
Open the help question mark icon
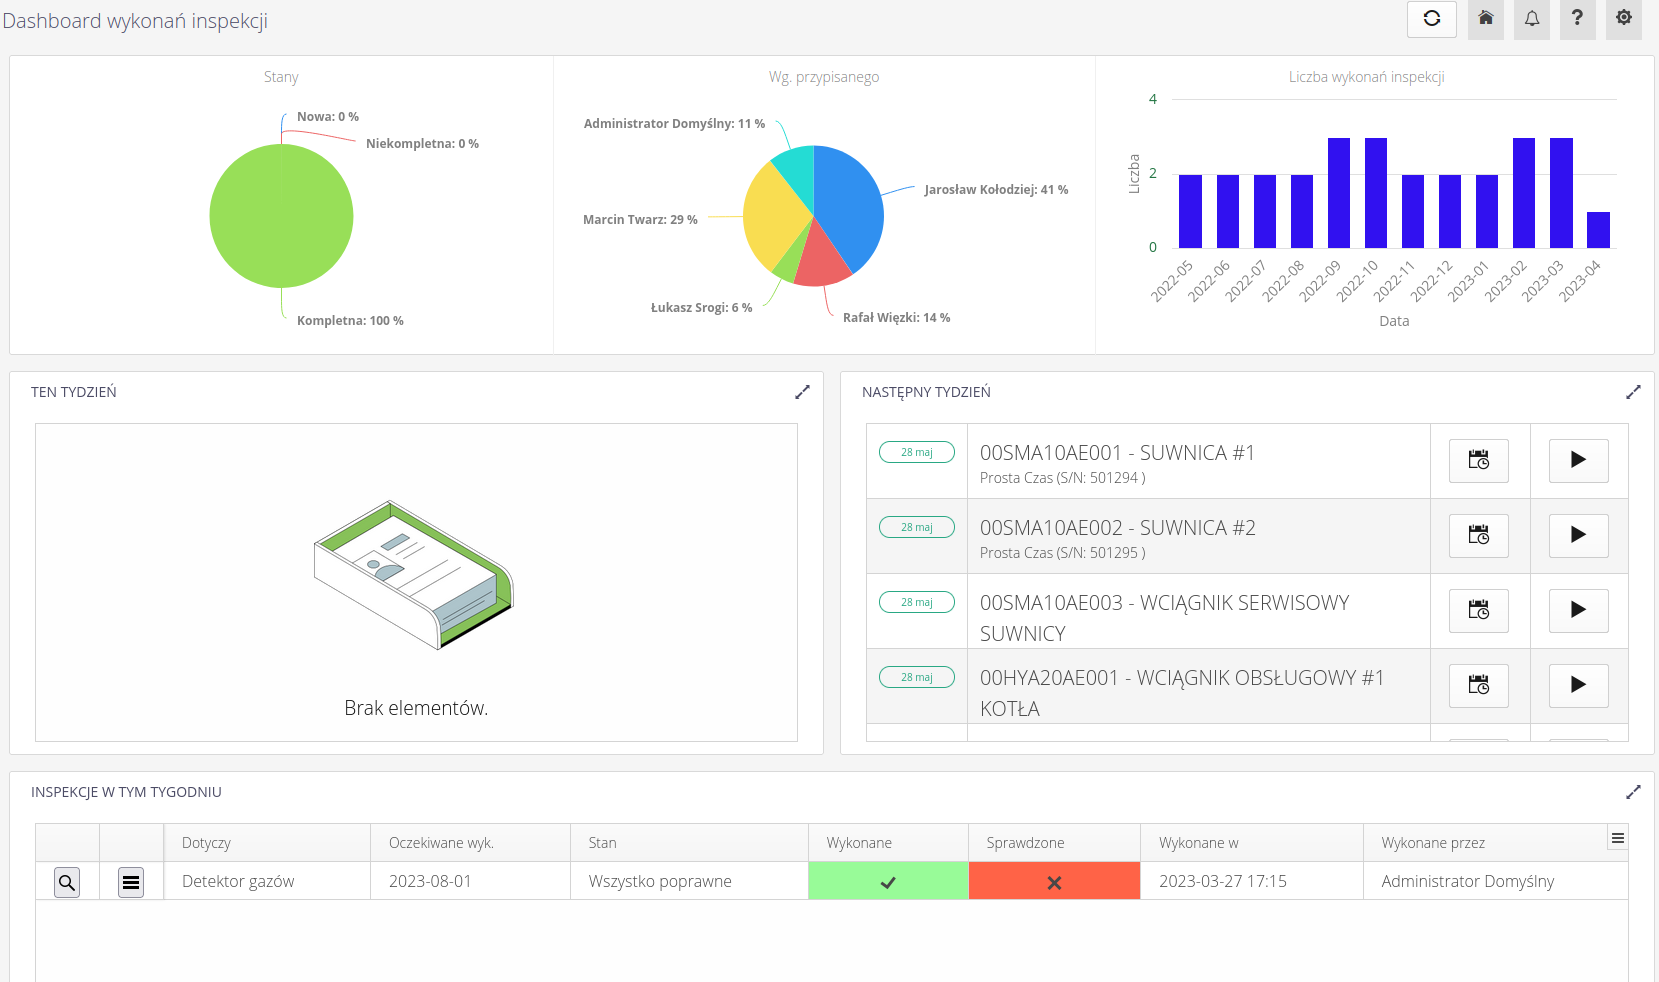[x=1577, y=19]
